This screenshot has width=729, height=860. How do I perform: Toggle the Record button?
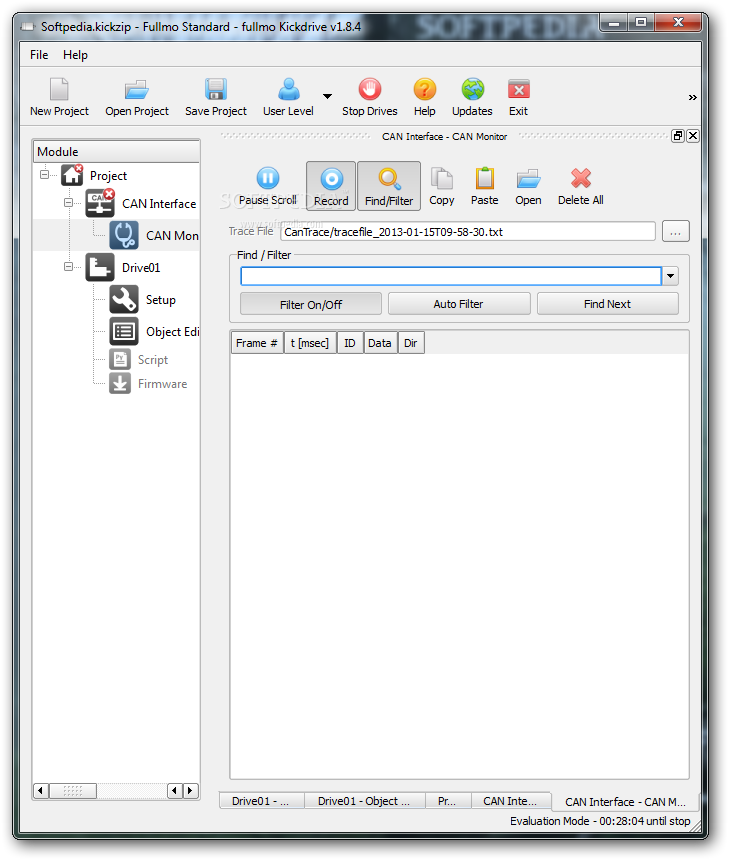pyautogui.click(x=331, y=186)
